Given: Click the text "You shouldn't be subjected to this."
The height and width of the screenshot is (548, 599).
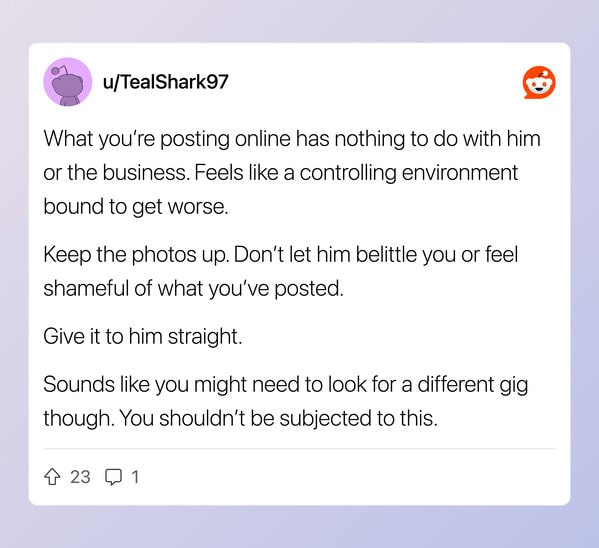Looking at the screenshot, I should (x=278, y=418).
